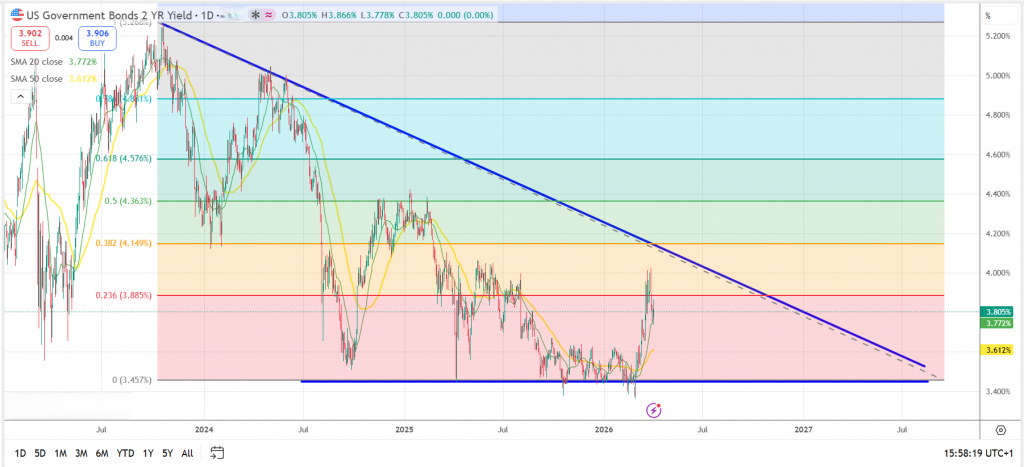Screen dimensions: 1024x467
Task: Open the percent scale menu on the price axis
Action: (x=988, y=15)
